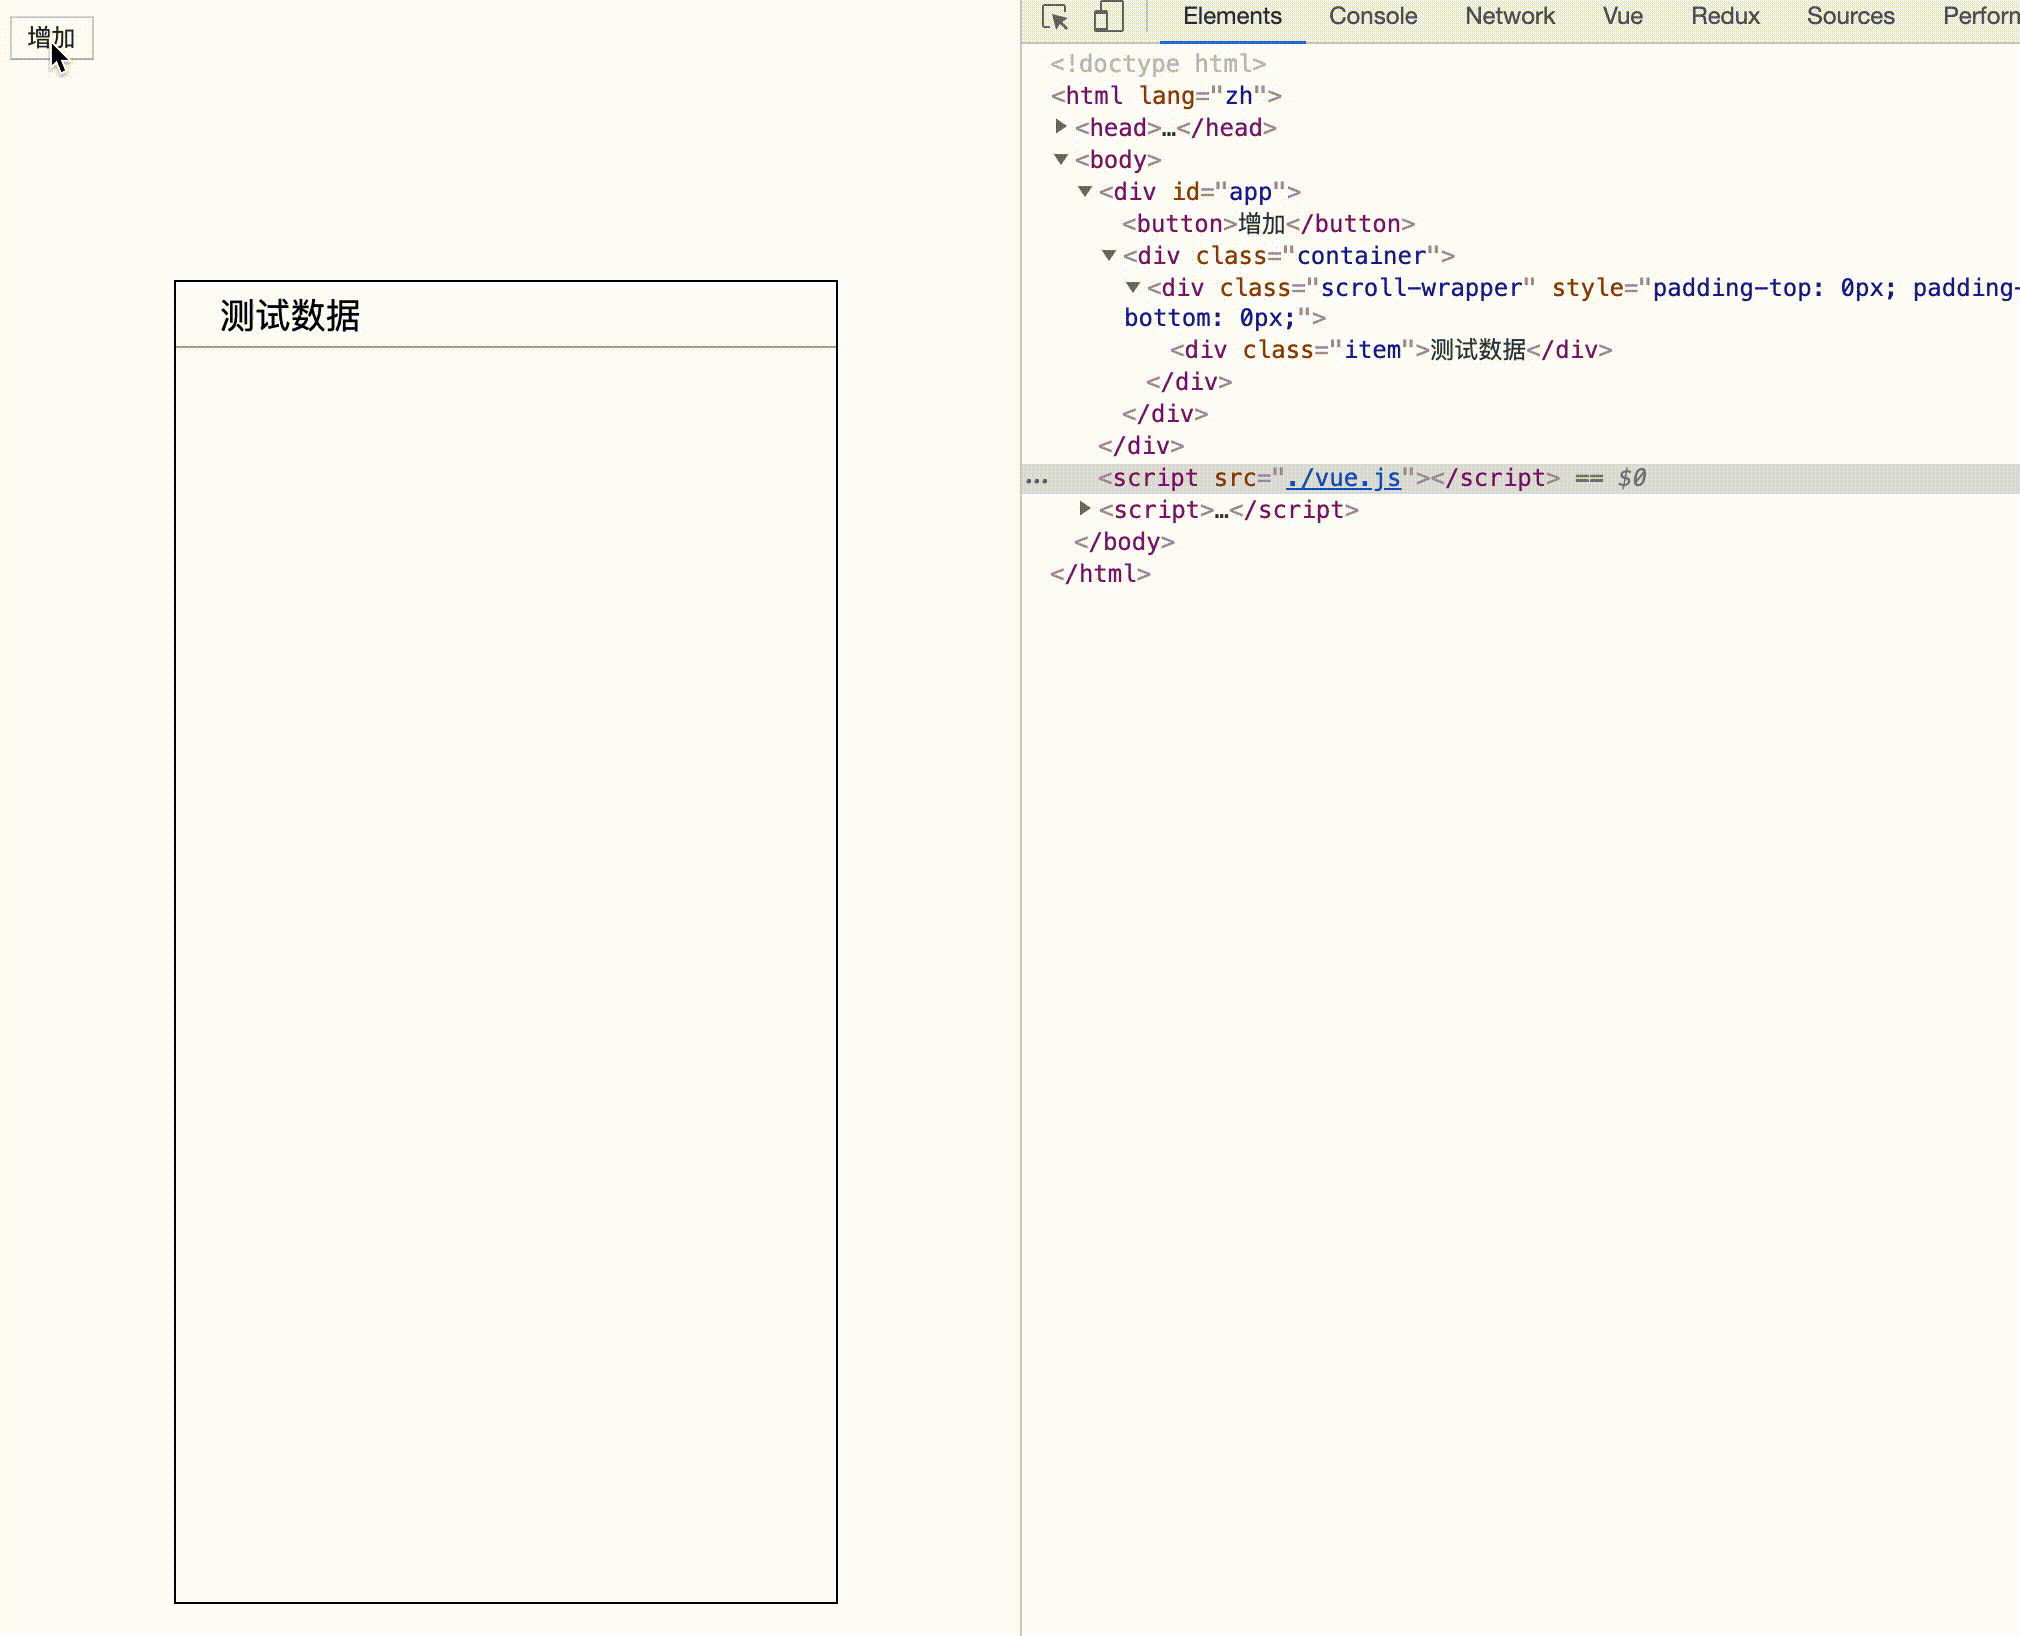The height and width of the screenshot is (1636, 2020).
Task: Collapse the scroll-wrapper div node
Action: [1133, 287]
